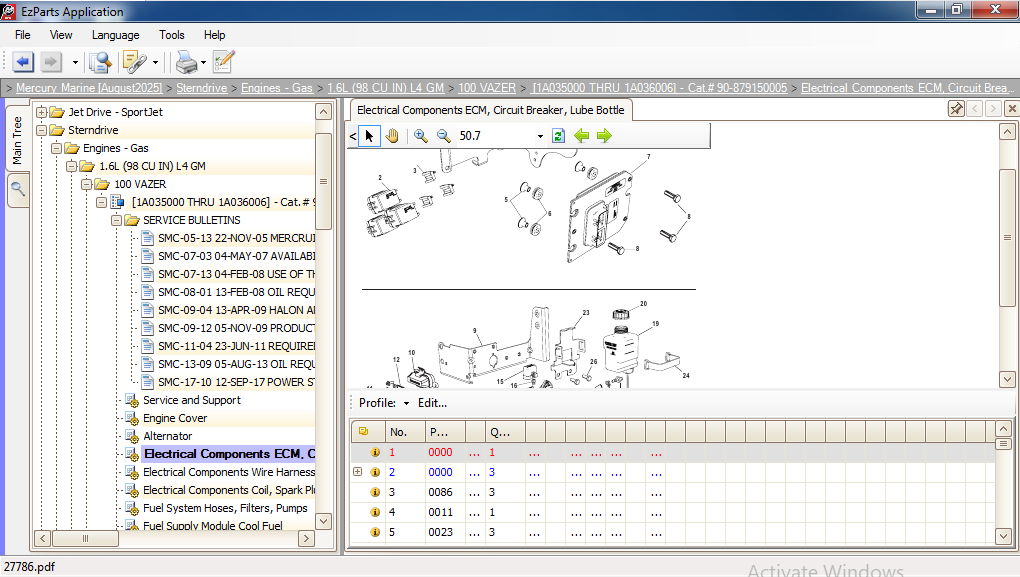Follow the 1.6L (98 CU IN) L4 GM breadcrumb
Screen dimensions: 1020x577
coord(385,88)
